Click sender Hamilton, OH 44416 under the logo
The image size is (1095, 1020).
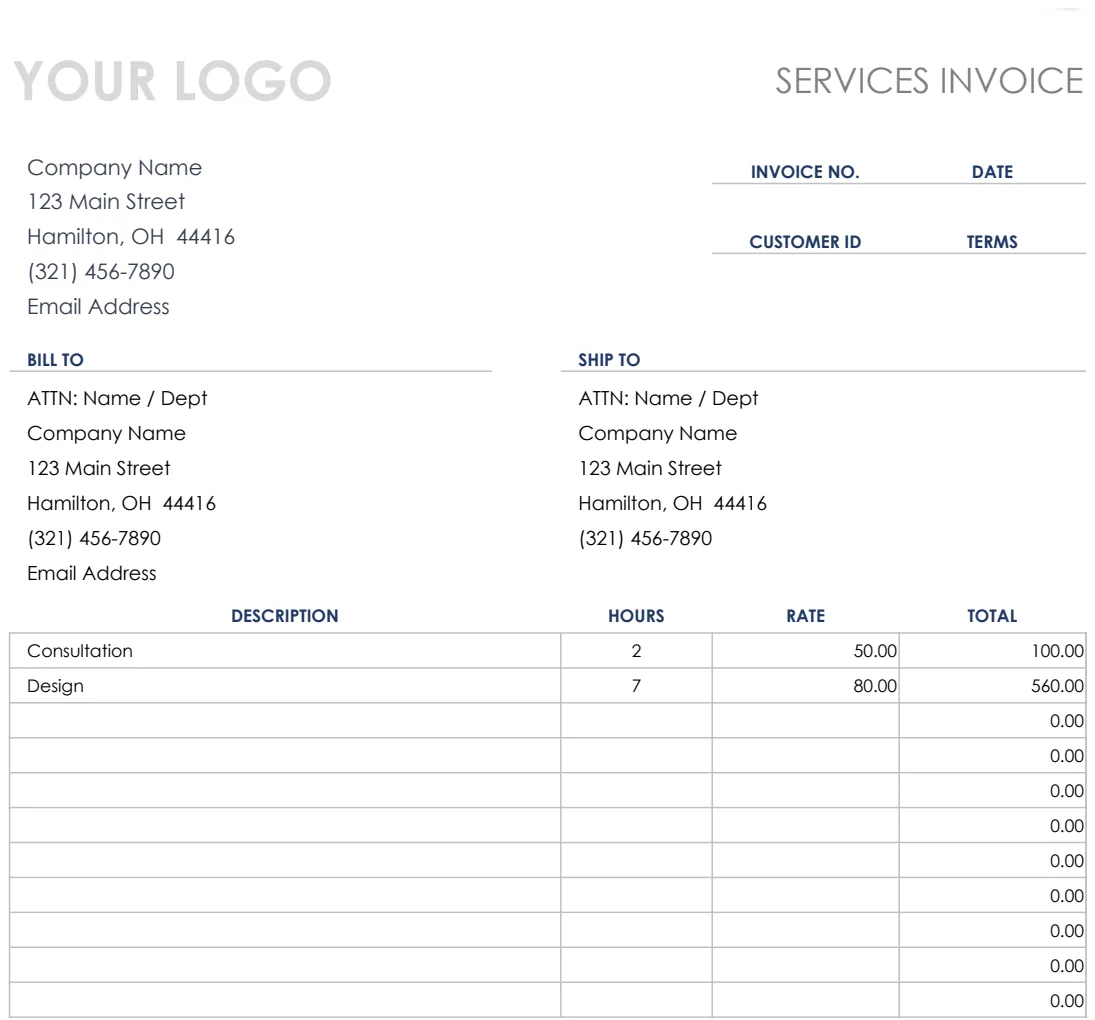[131, 237]
